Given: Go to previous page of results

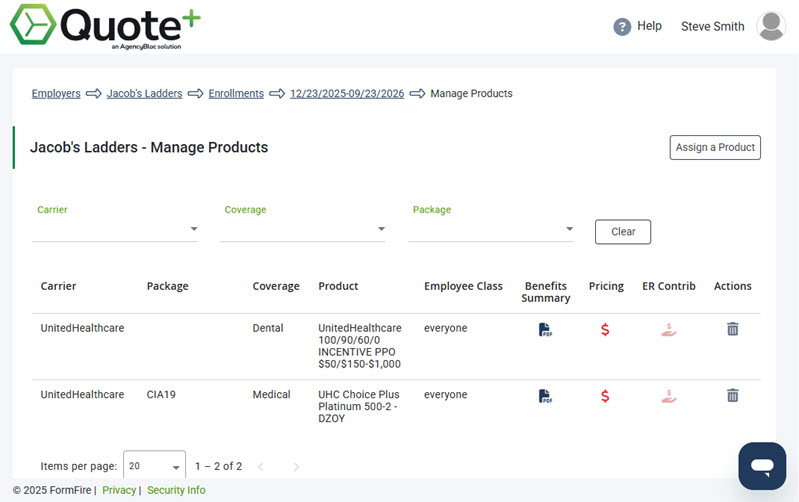Looking at the screenshot, I should [x=260, y=466].
